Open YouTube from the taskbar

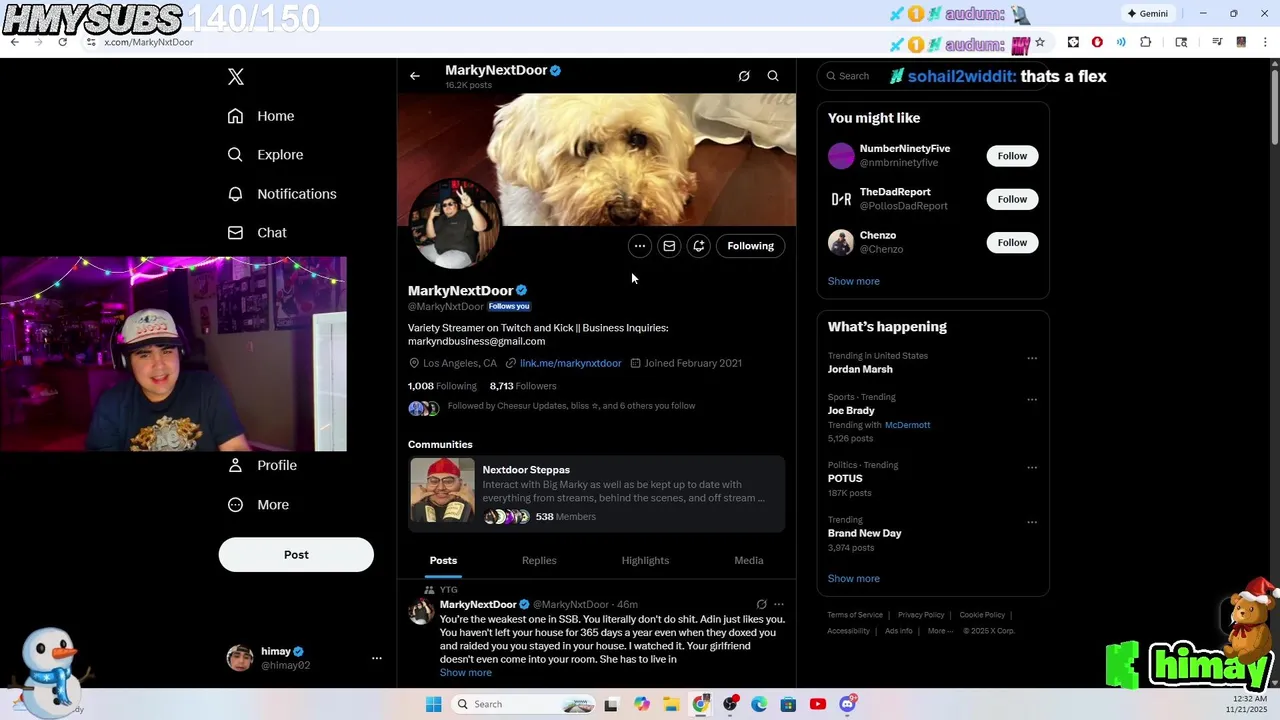pyautogui.click(x=818, y=704)
